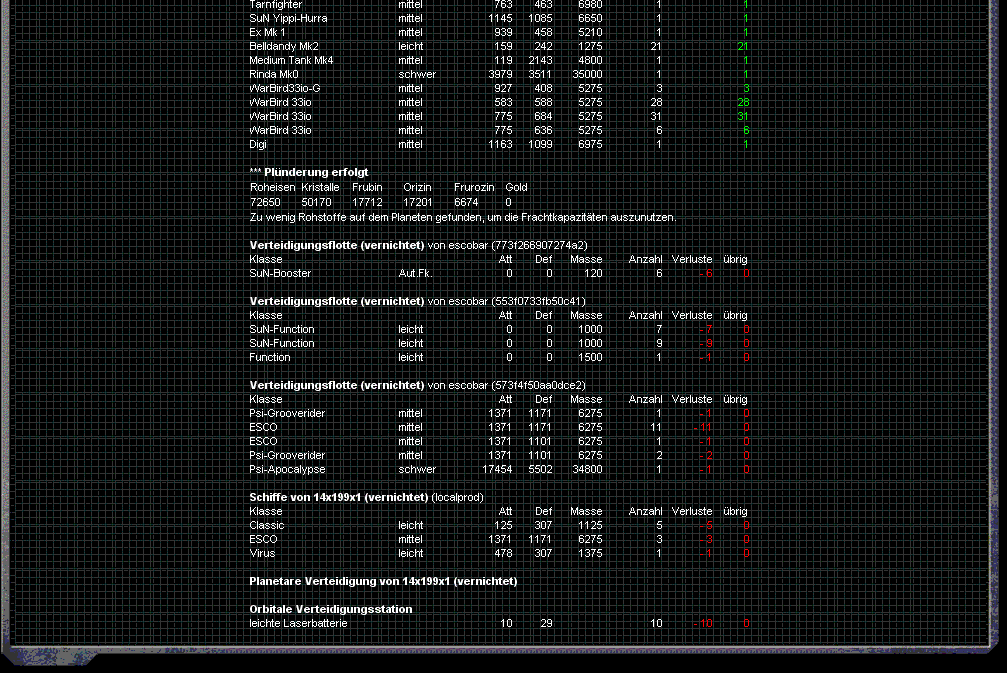
Task: Select the Roheisen value 72650
Action: tap(265, 202)
